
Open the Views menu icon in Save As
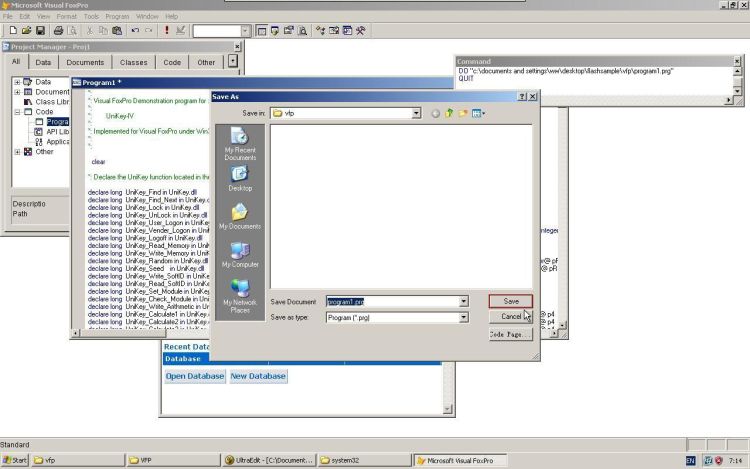point(478,113)
